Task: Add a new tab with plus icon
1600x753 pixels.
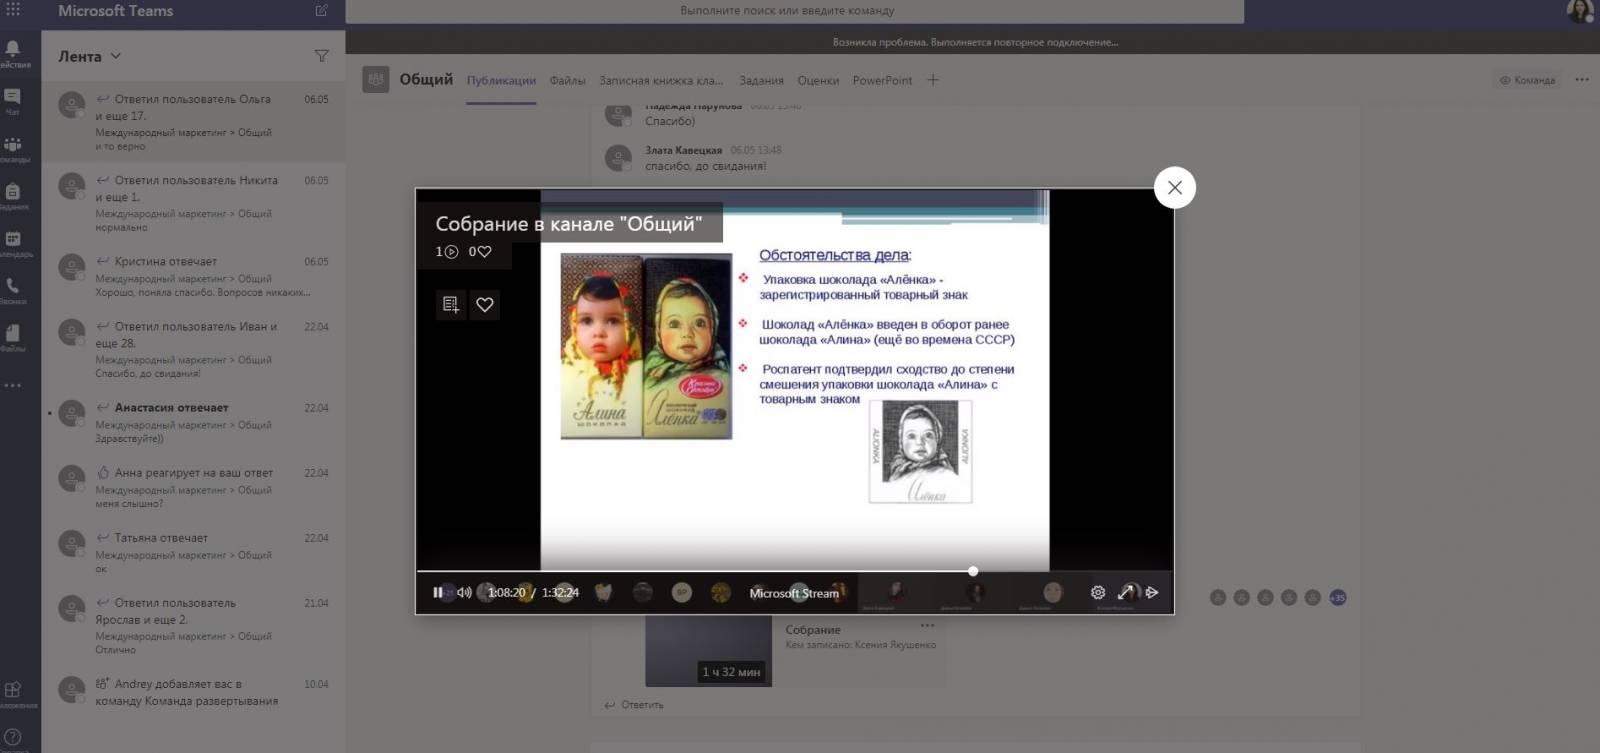Action: click(933, 80)
